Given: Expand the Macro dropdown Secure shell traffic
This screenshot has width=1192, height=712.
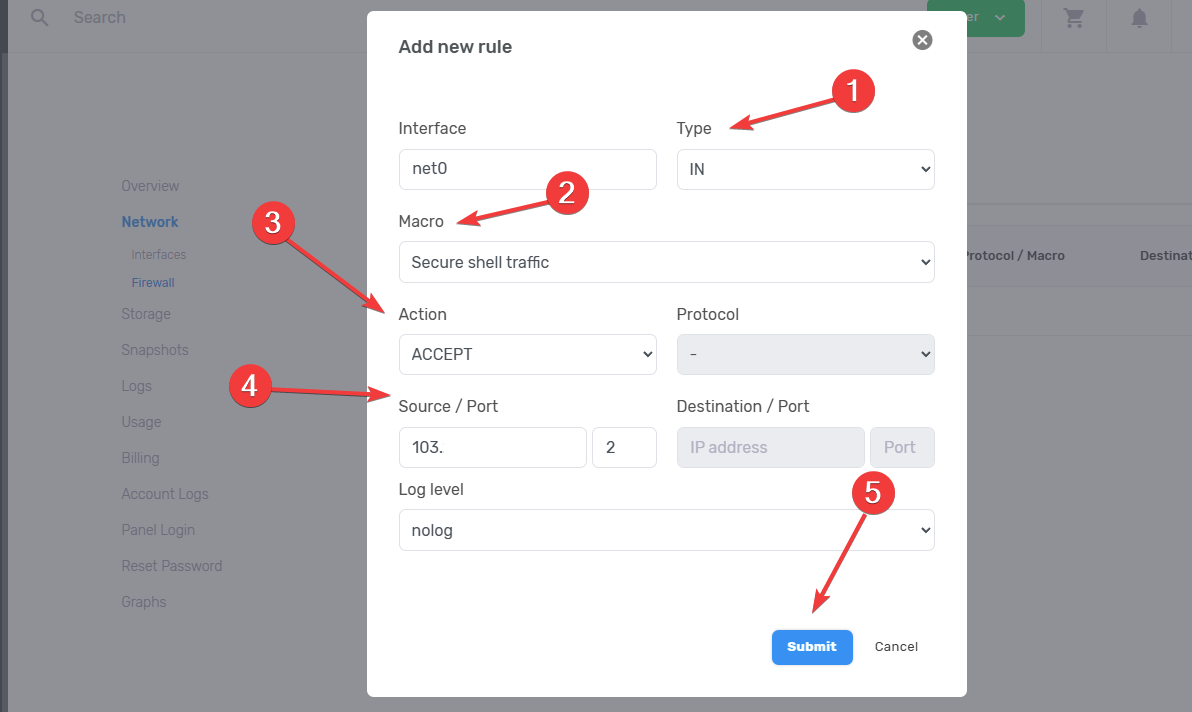Looking at the screenshot, I should tap(666, 262).
